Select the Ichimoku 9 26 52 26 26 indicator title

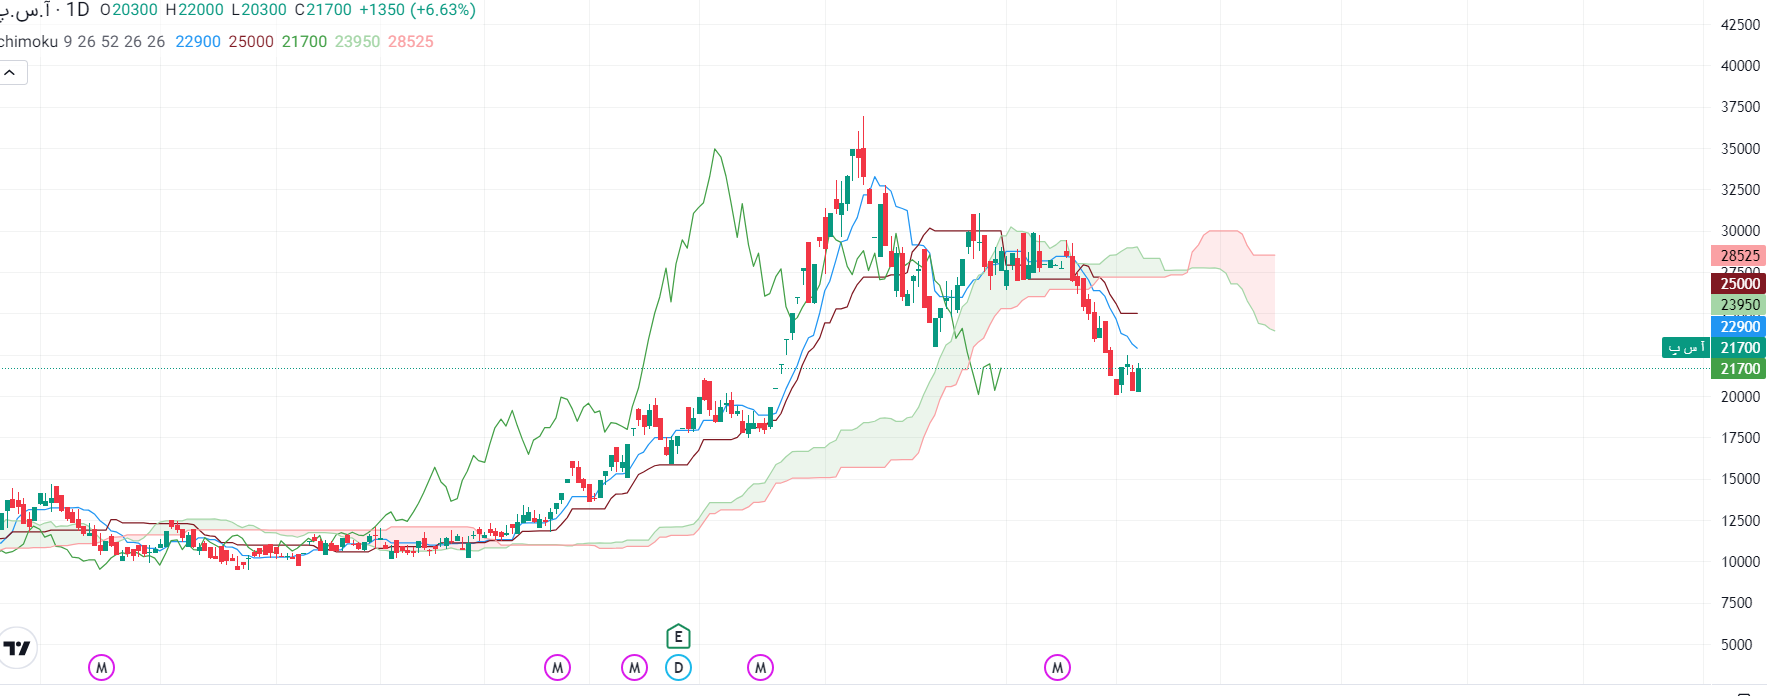(82, 42)
